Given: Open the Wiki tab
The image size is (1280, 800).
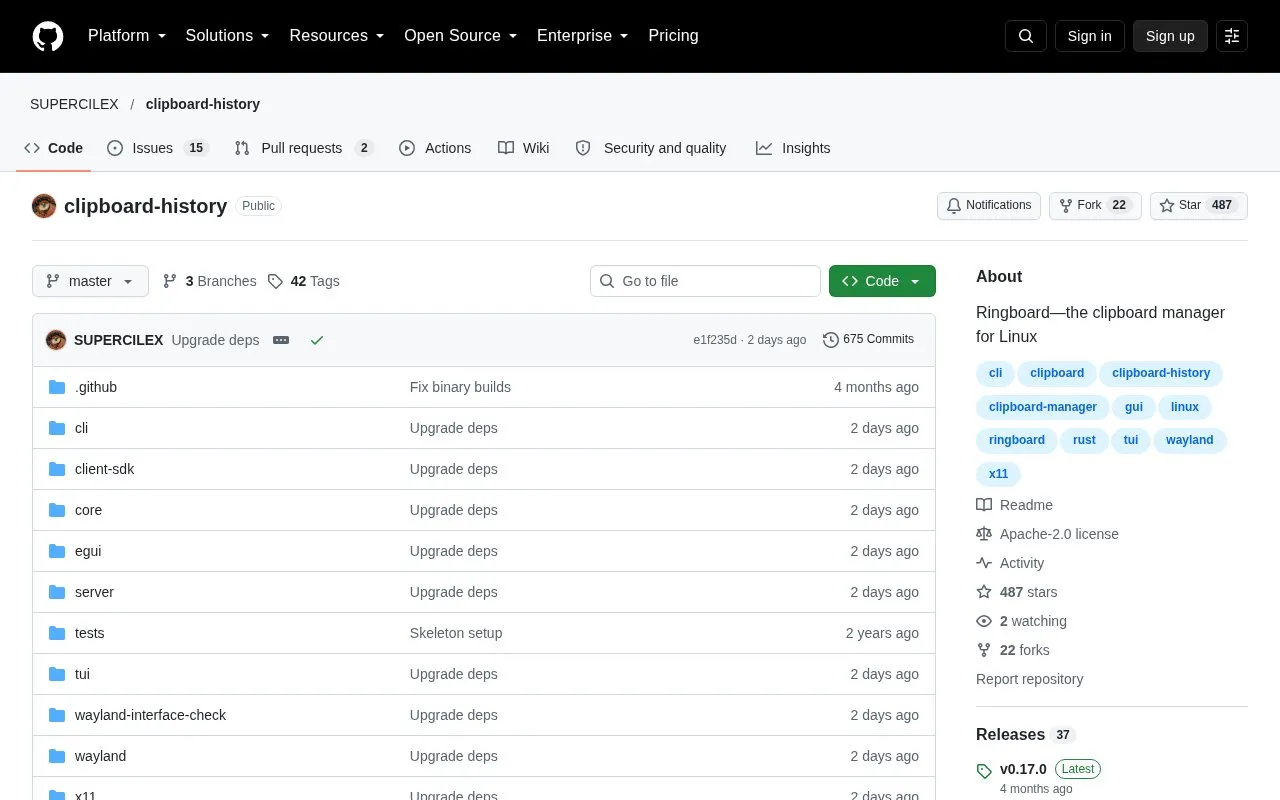Looking at the screenshot, I should click(x=524, y=148).
